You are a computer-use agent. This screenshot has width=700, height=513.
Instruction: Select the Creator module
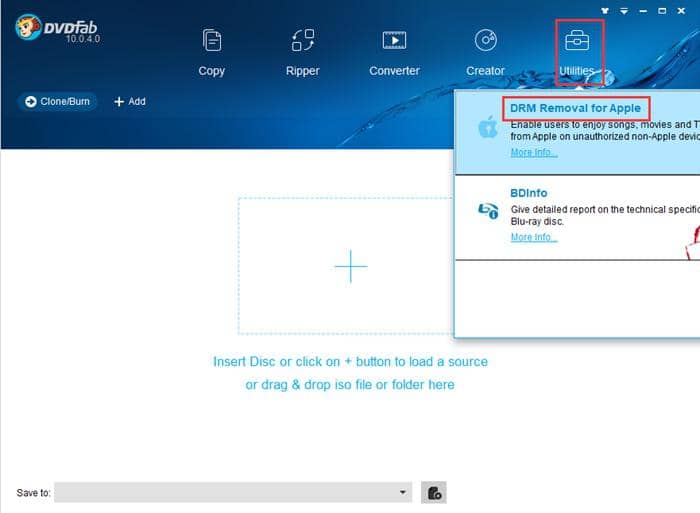485,53
